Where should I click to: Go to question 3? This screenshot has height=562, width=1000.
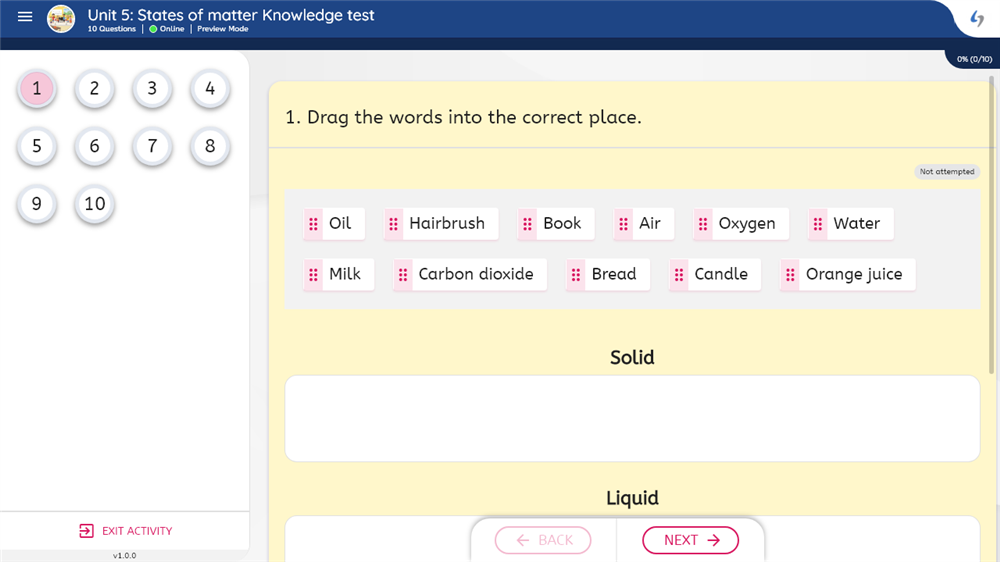(152, 89)
